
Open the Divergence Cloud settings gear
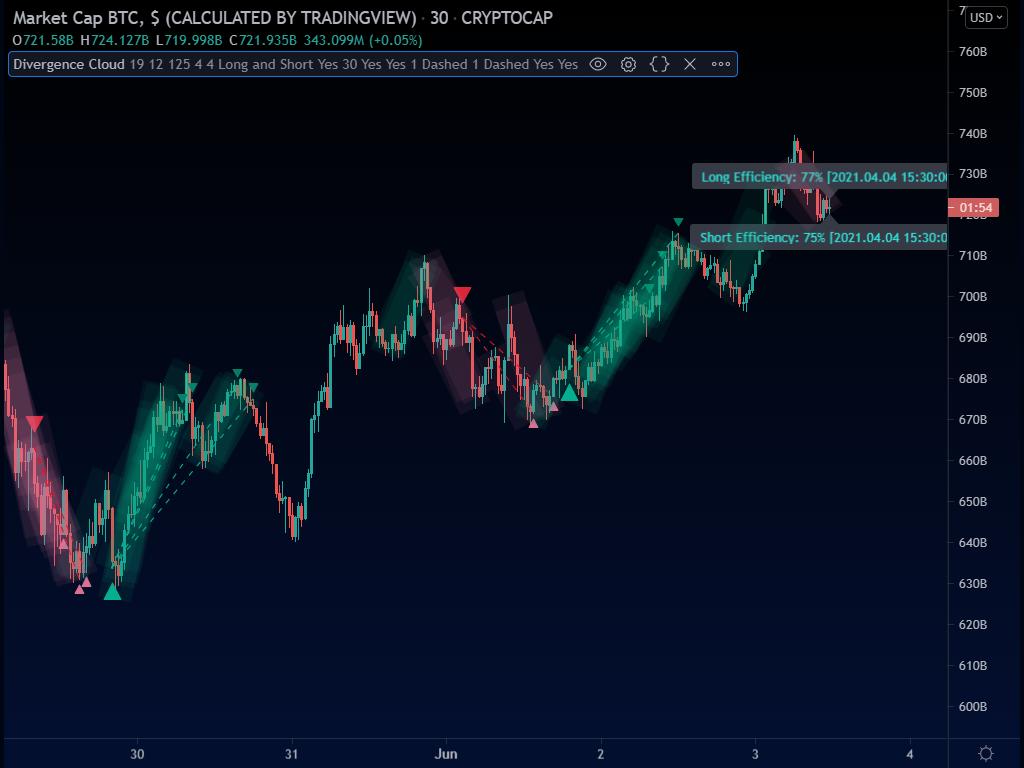(x=628, y=64)
